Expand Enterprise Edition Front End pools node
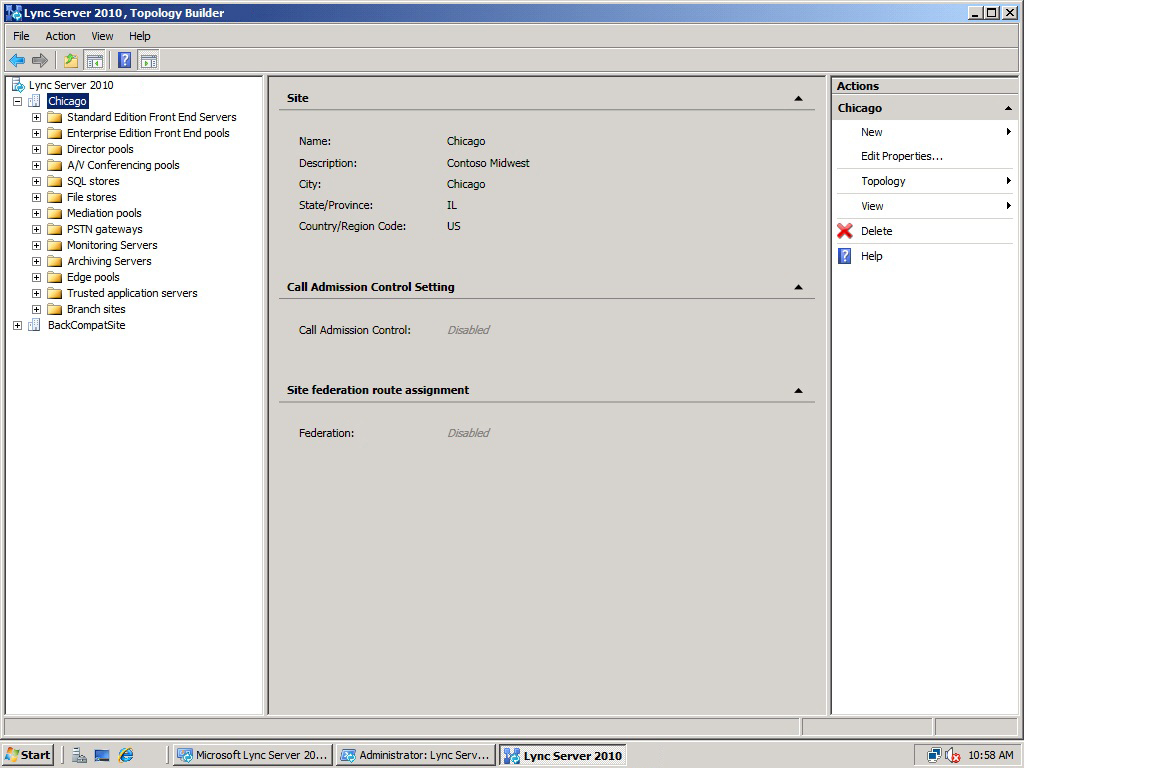Screen dimensions: 1152x768 pyautogui.click(x=36, y=133)
